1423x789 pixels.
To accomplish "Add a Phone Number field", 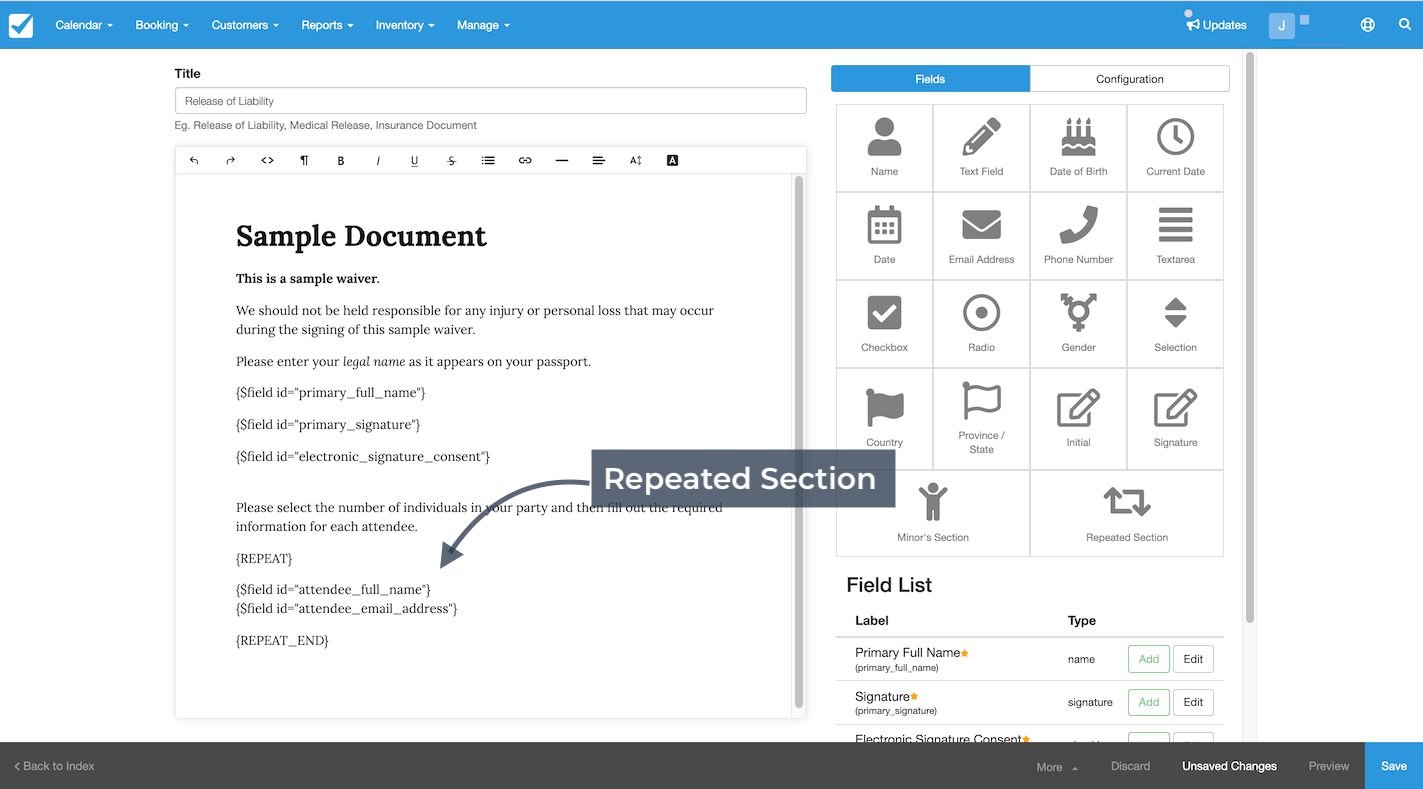I will pyautogui.click(x=1078, y=236).
